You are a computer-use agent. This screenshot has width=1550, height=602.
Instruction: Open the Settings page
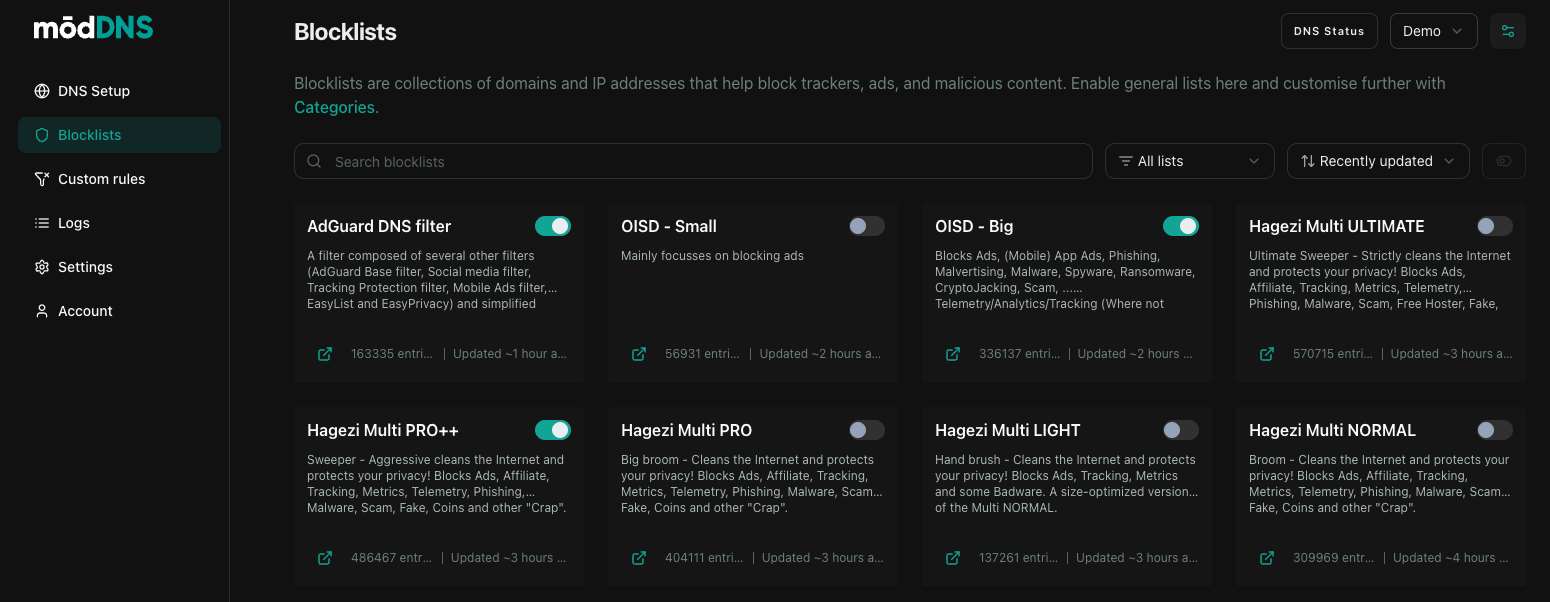(119, 267)
